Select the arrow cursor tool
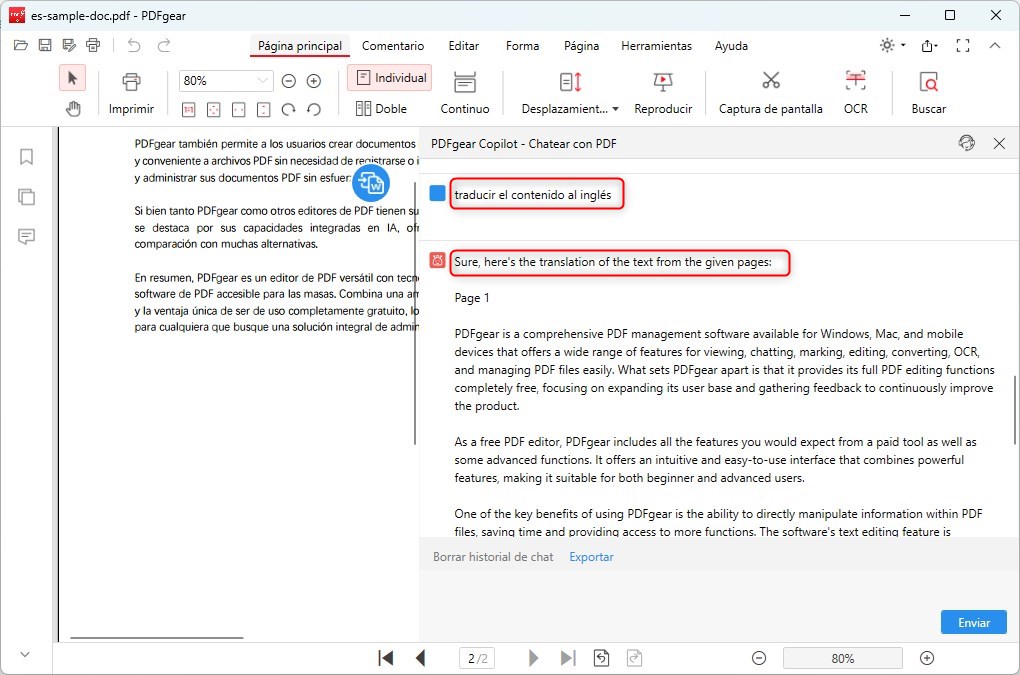 (72, 79)
